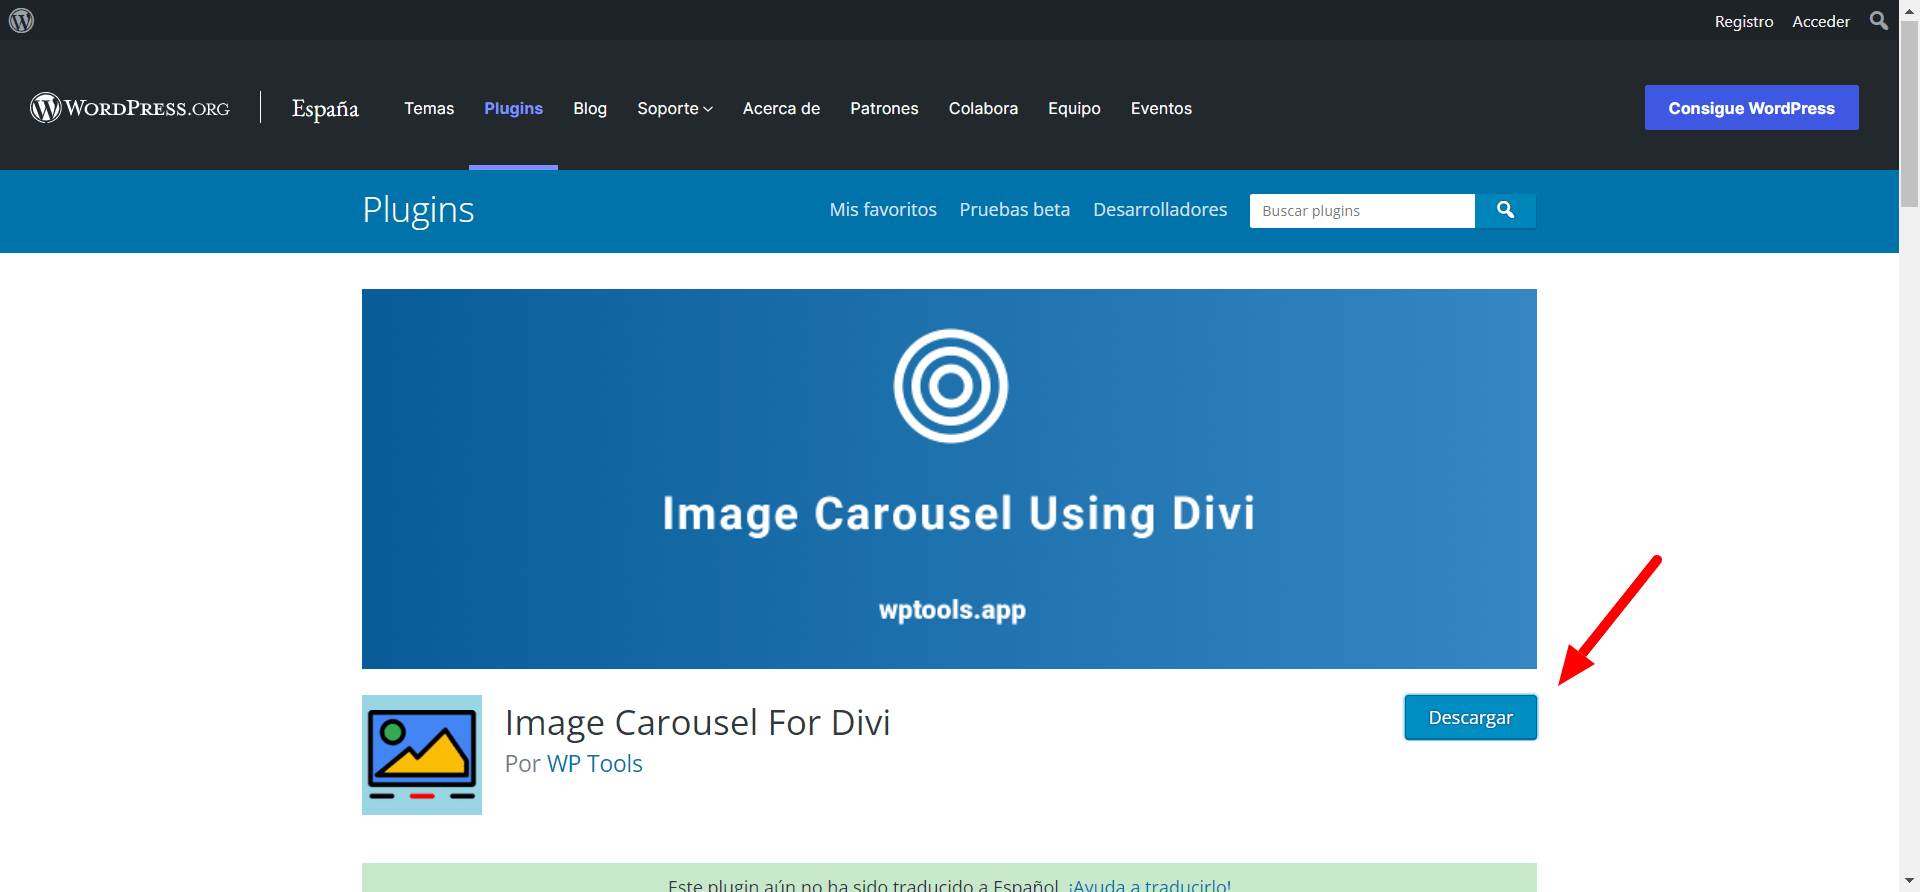Focus the Buscar plugins search field

pyautogui.click(x=1362, y=211)
